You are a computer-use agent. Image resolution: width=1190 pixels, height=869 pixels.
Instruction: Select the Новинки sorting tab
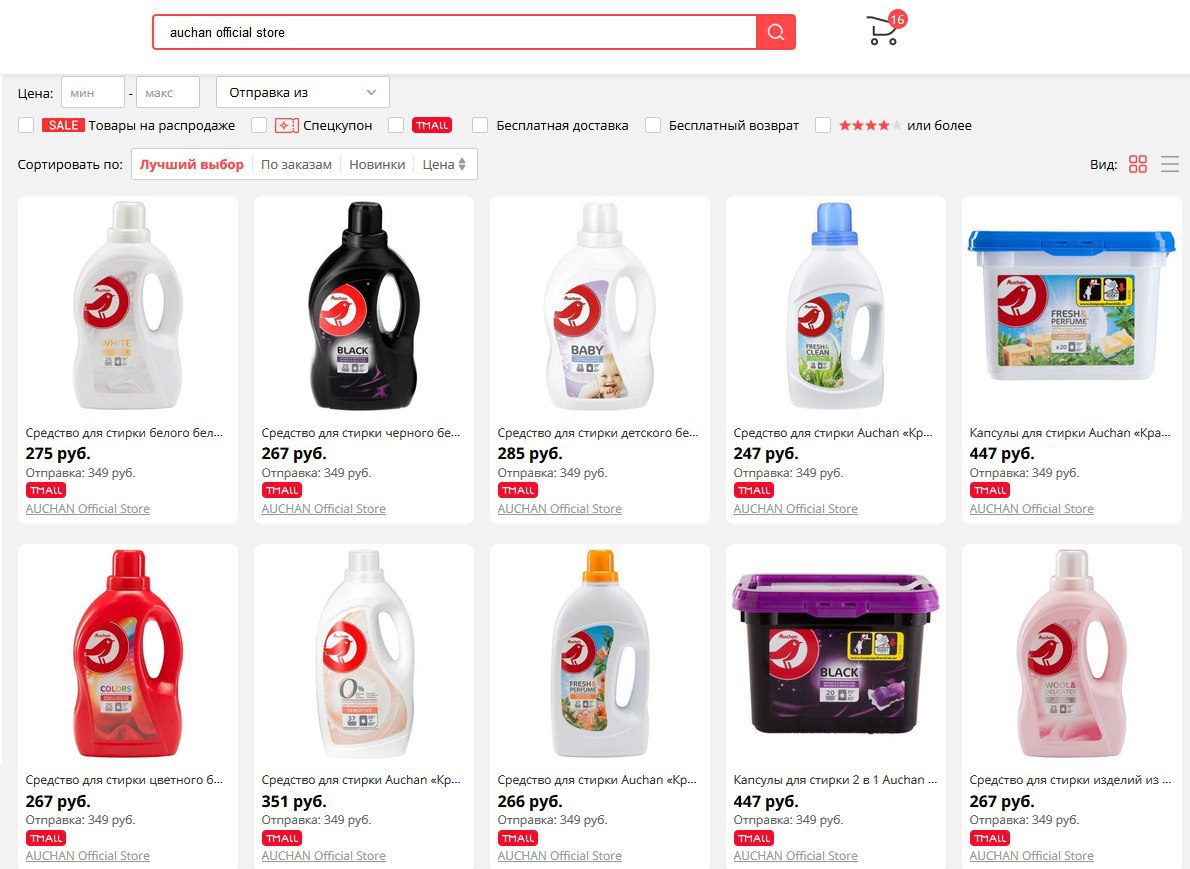[x=377, y=165]
